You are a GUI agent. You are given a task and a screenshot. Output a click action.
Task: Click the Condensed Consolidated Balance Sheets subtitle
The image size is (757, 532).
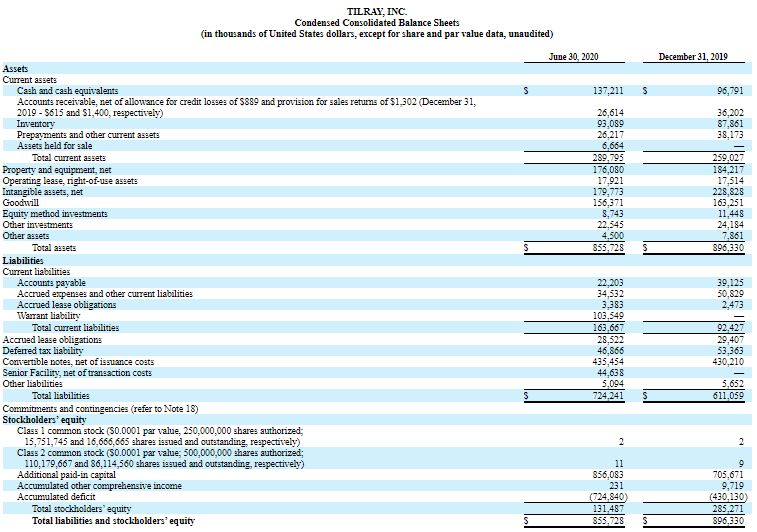click(378, 21)
